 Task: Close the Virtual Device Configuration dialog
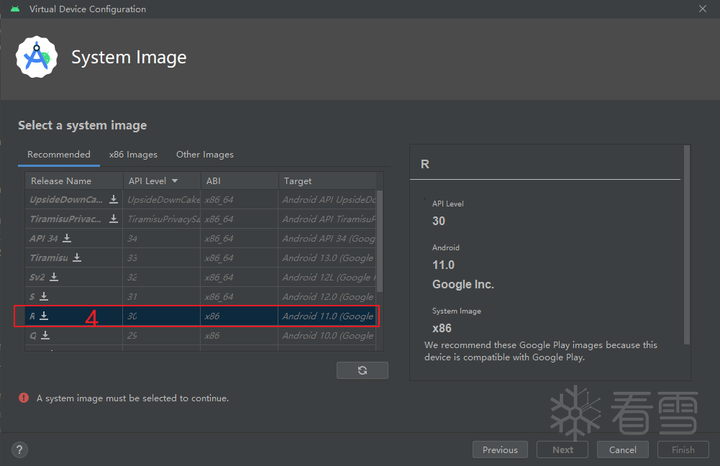click(x=703, y=9)
